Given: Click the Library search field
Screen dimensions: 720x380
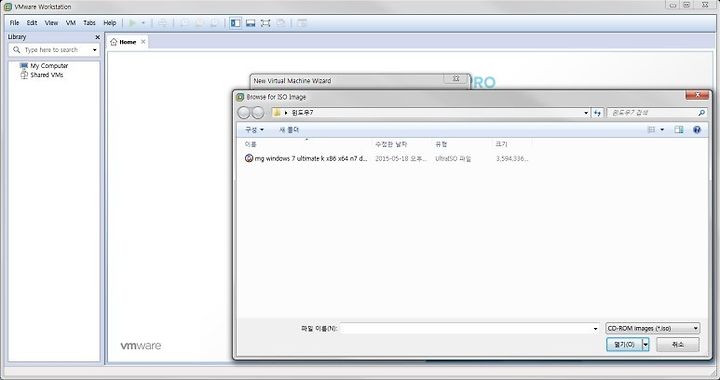Looking at the screenshot, I should pos(54,50).
